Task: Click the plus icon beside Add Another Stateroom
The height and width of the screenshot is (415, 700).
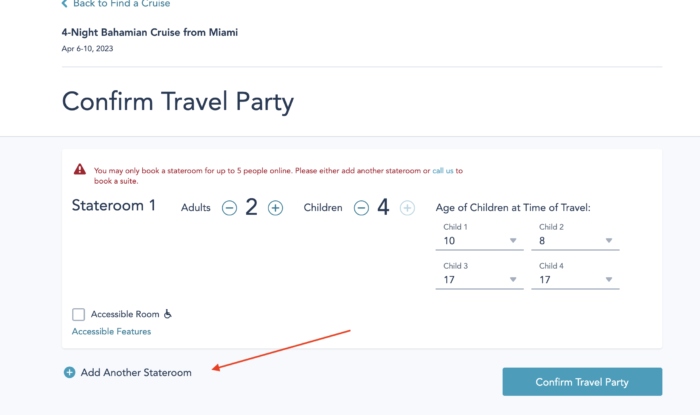Action: [x=70, y=372]
